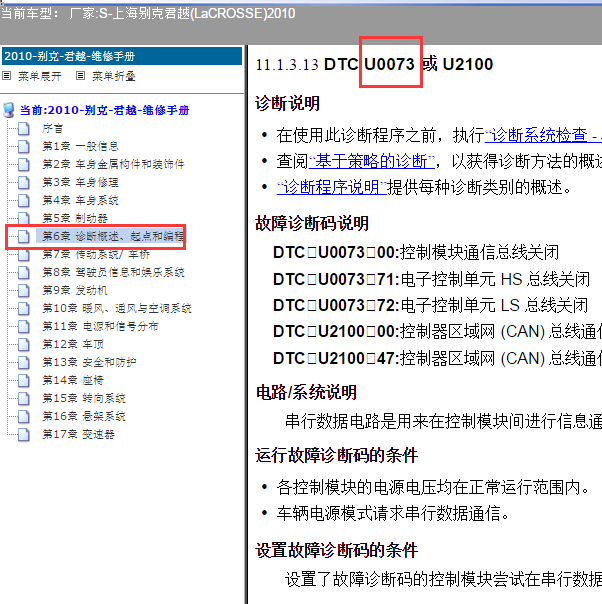Select 第14章 座椅 chapter

[73, 380]
